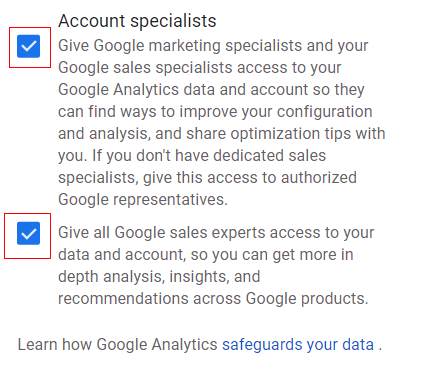Uncheck the Google marketing specialists access checkbox
The image size is (422, 367).
(x=29, y=46)
